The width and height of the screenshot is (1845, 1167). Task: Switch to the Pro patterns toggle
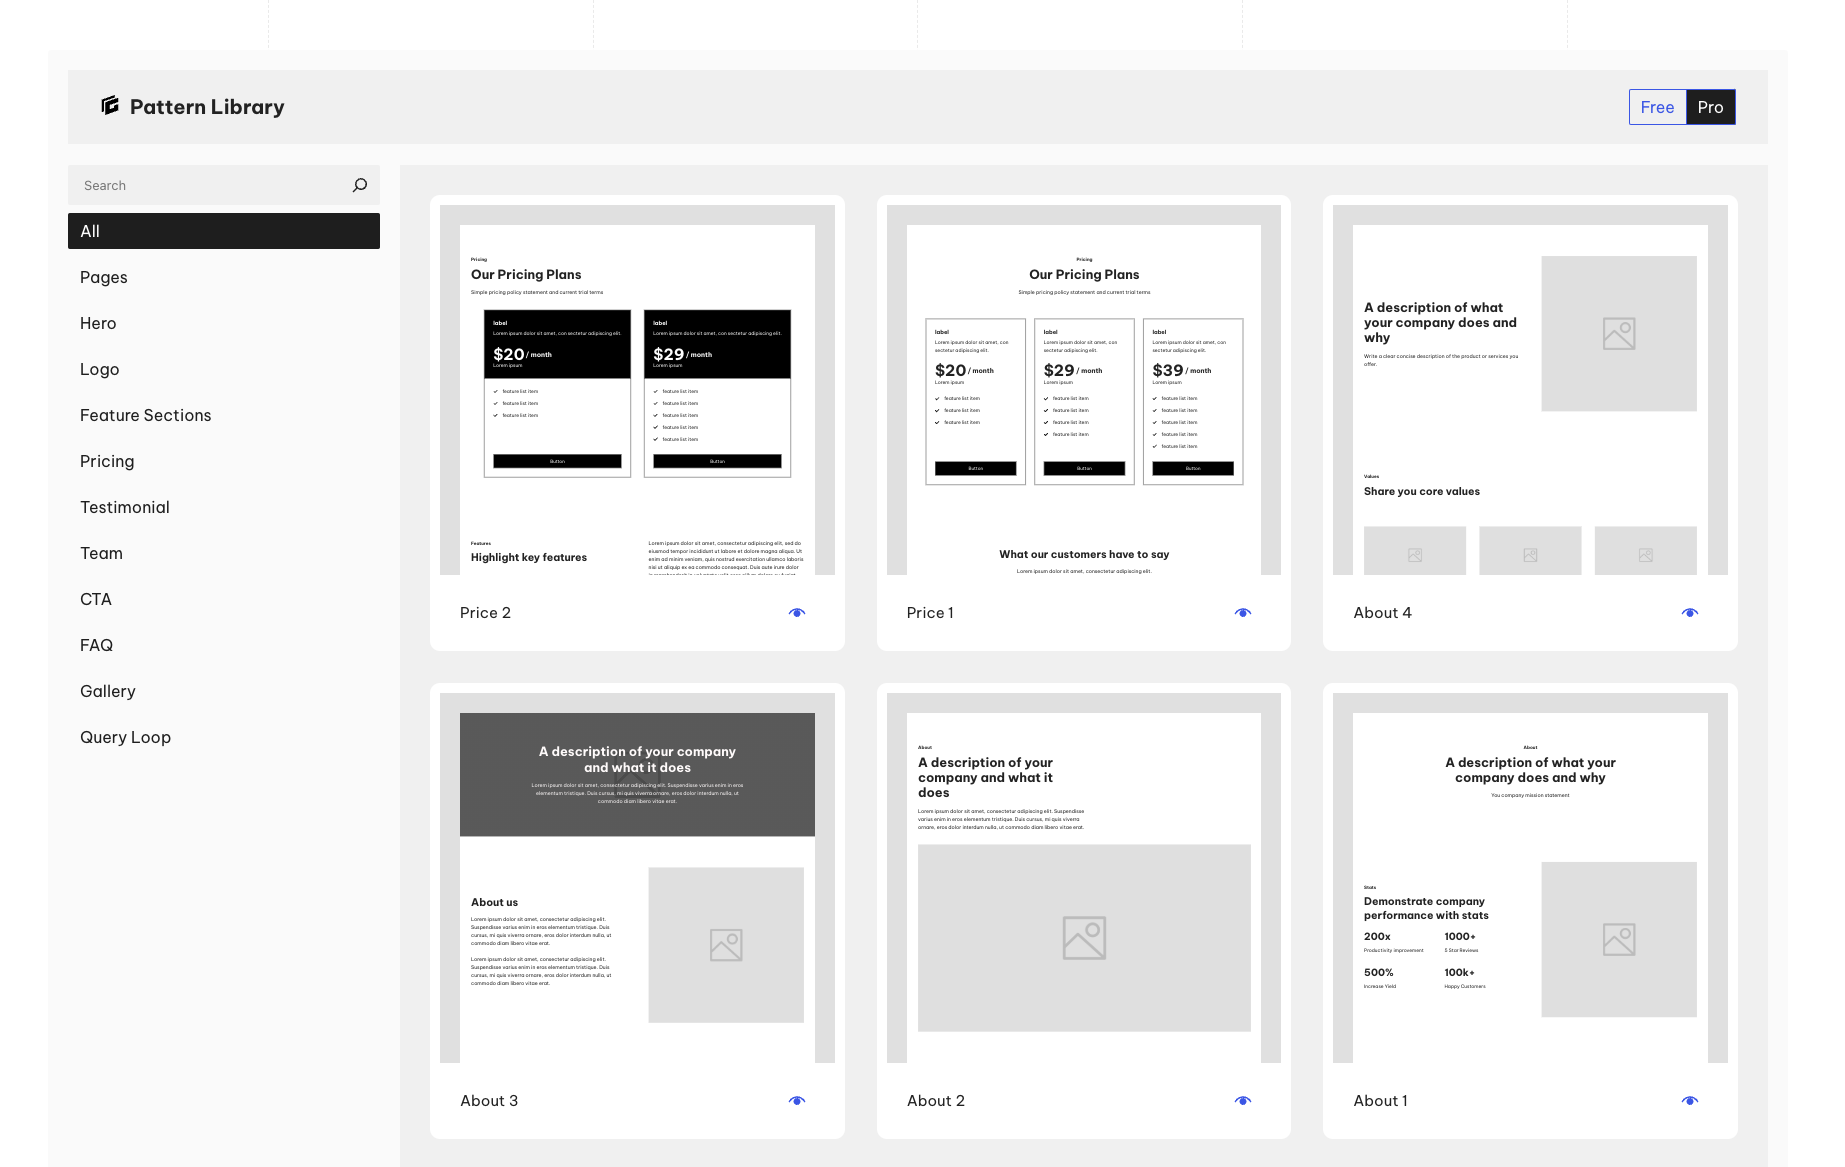coord(1710,107)
